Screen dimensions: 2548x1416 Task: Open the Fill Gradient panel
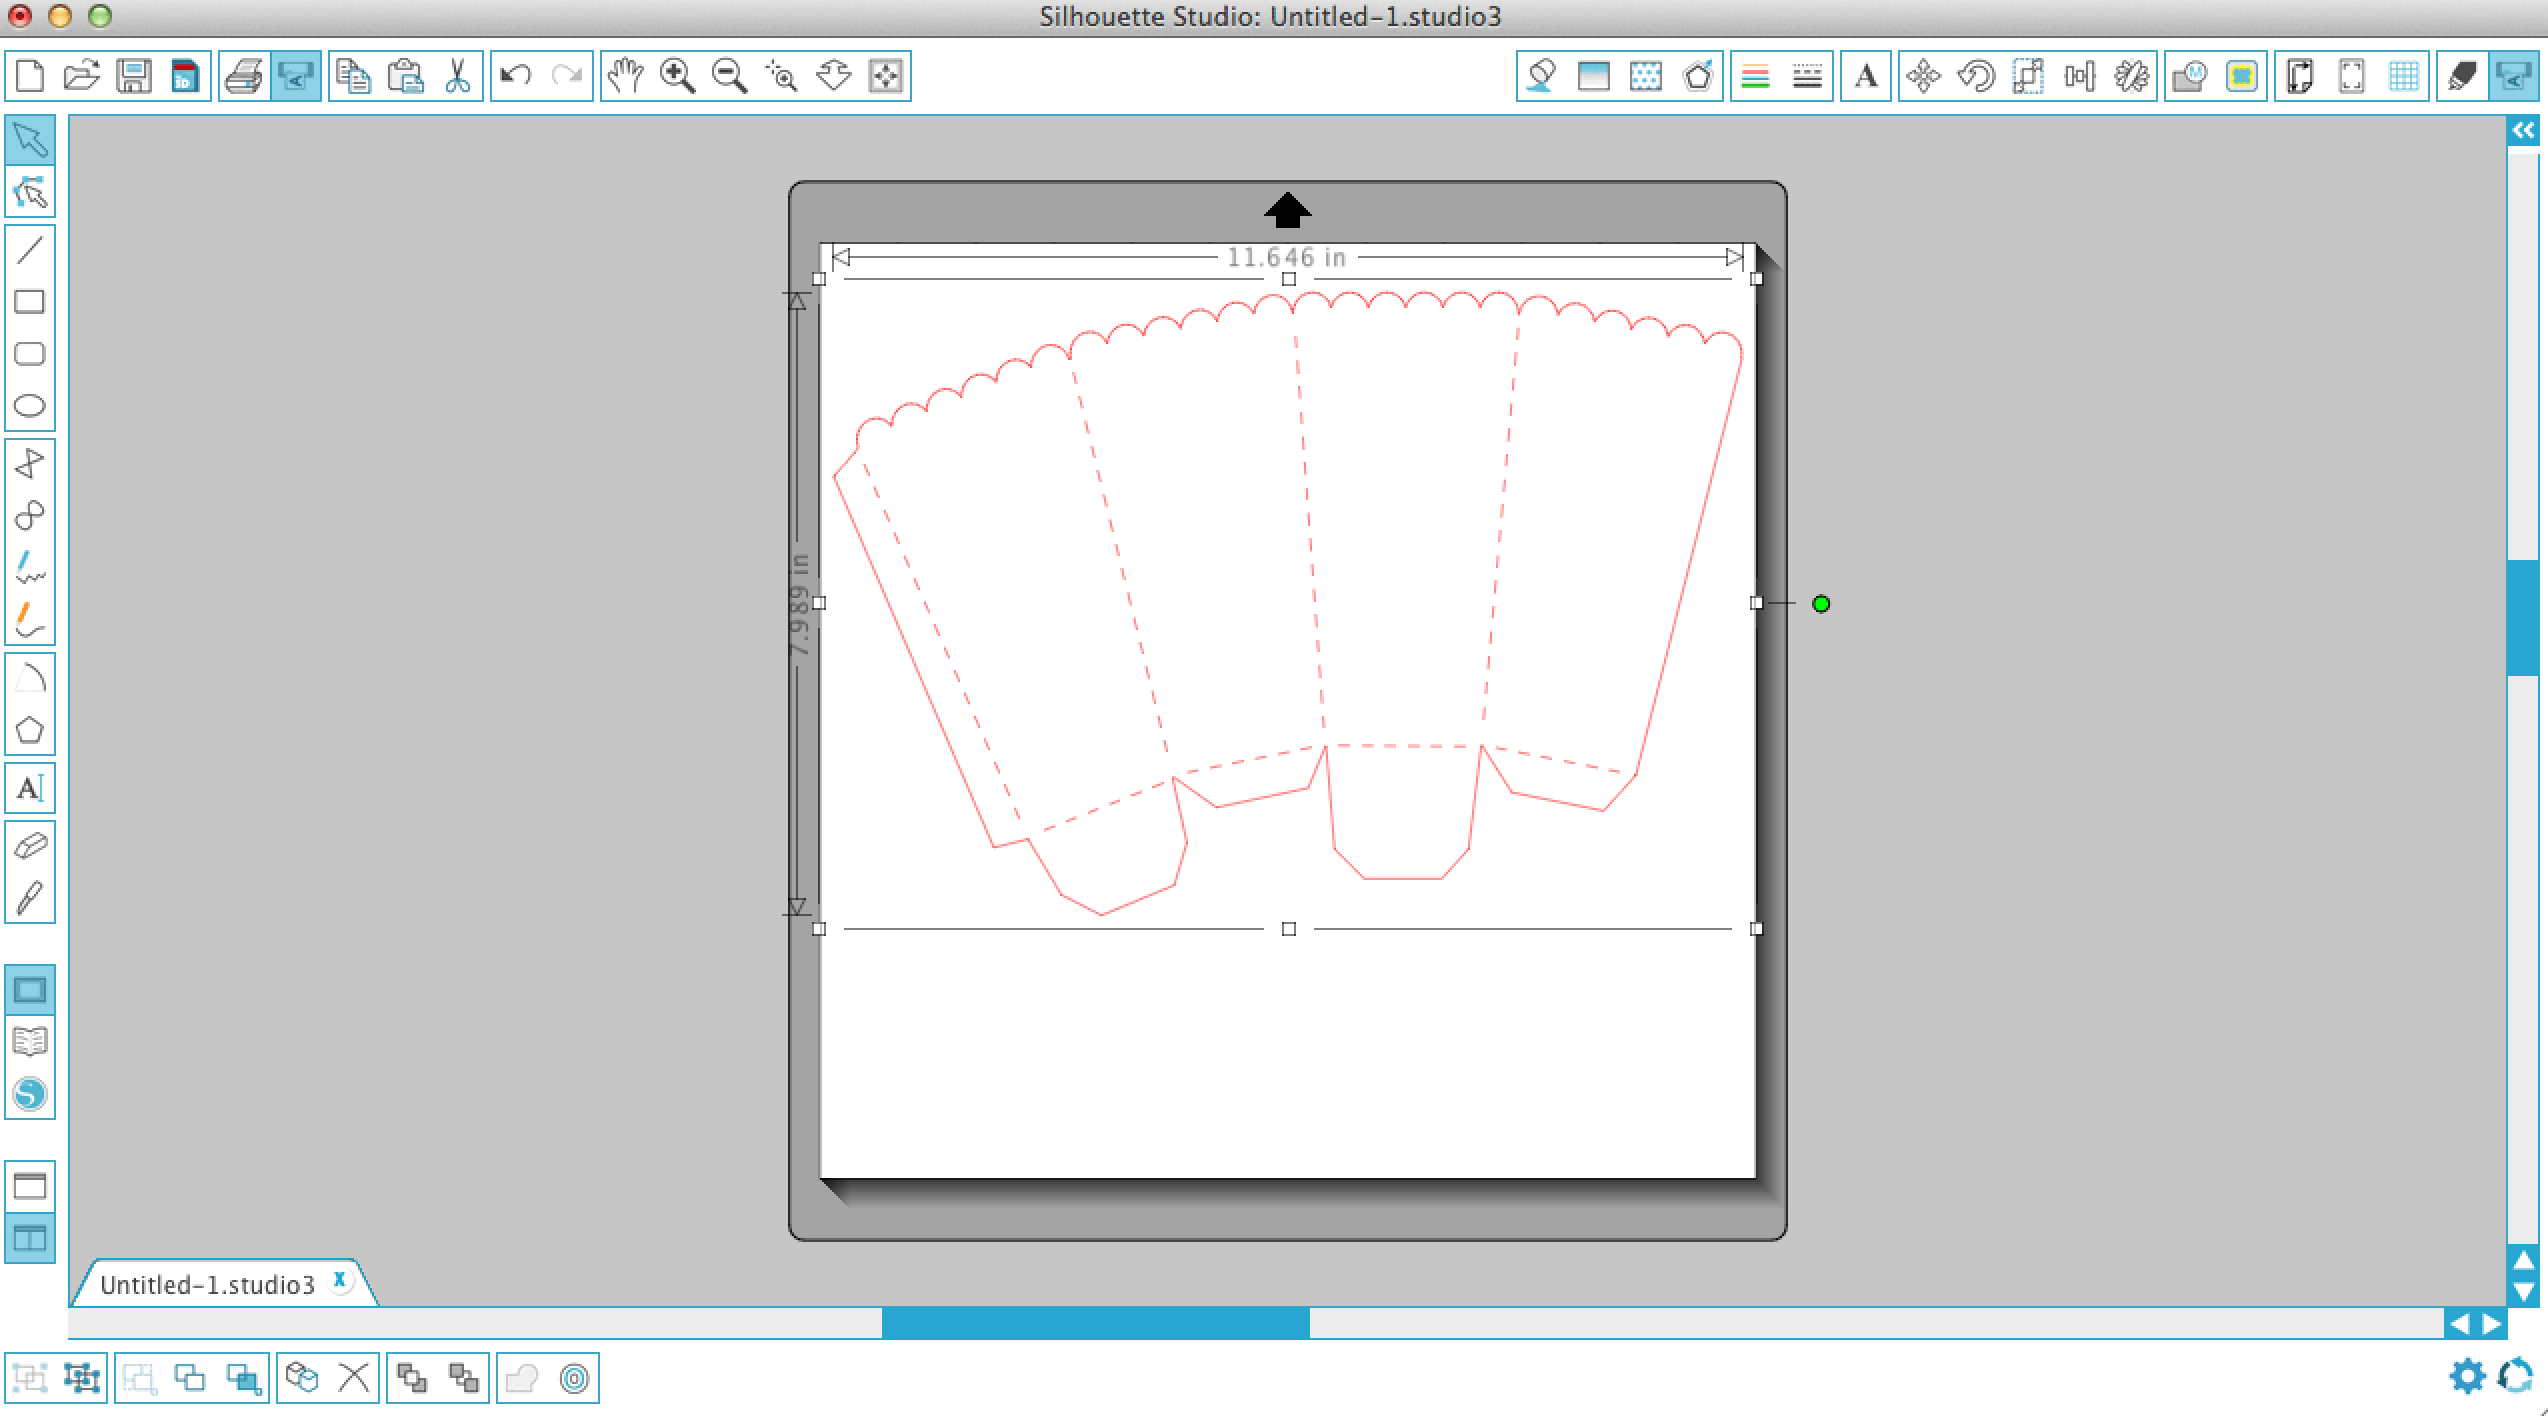pyautogui.click(x=1594, y=76)
